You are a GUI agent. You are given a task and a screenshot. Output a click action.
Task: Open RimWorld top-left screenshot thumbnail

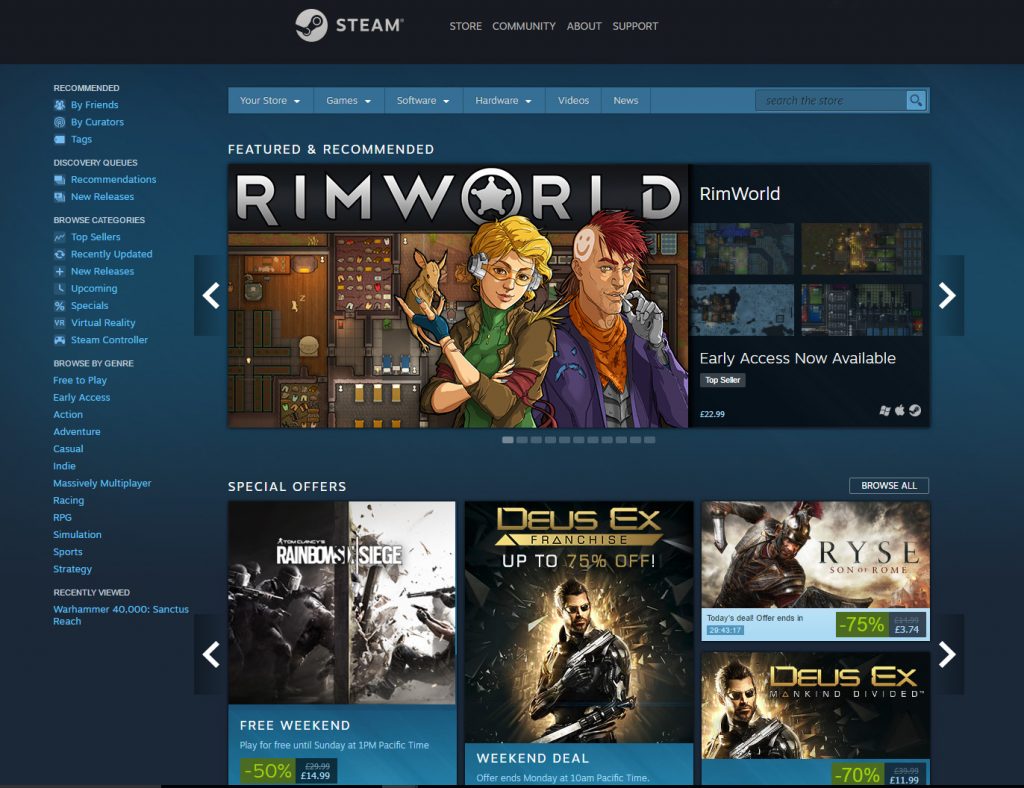pos(742,249)
